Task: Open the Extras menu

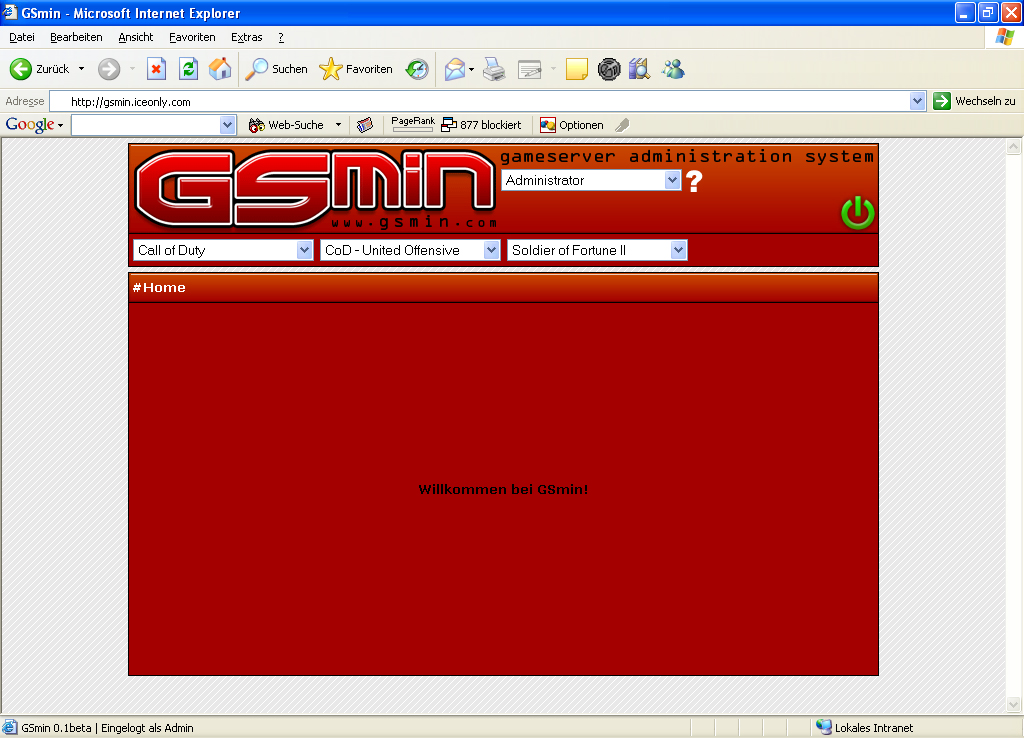Action: point(246,37)
